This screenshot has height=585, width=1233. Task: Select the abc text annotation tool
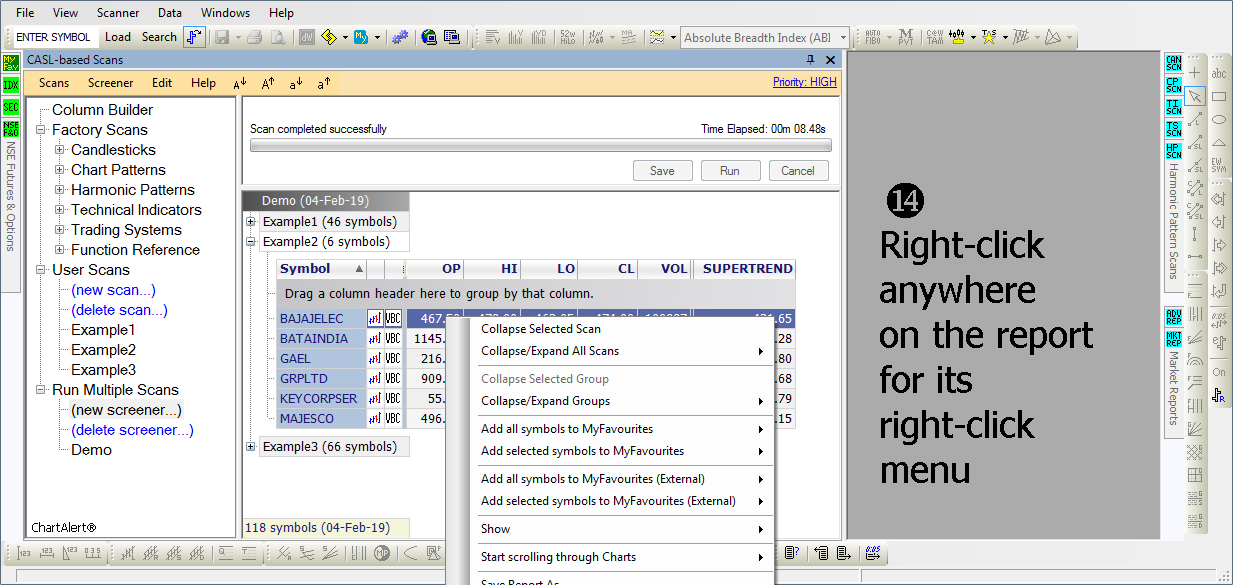click(1219, 73)
